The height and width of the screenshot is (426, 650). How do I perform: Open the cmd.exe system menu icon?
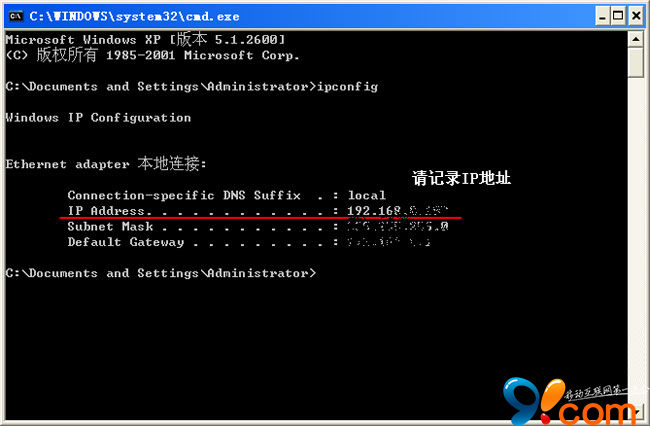pyautogui.click(x=16, y=16)
